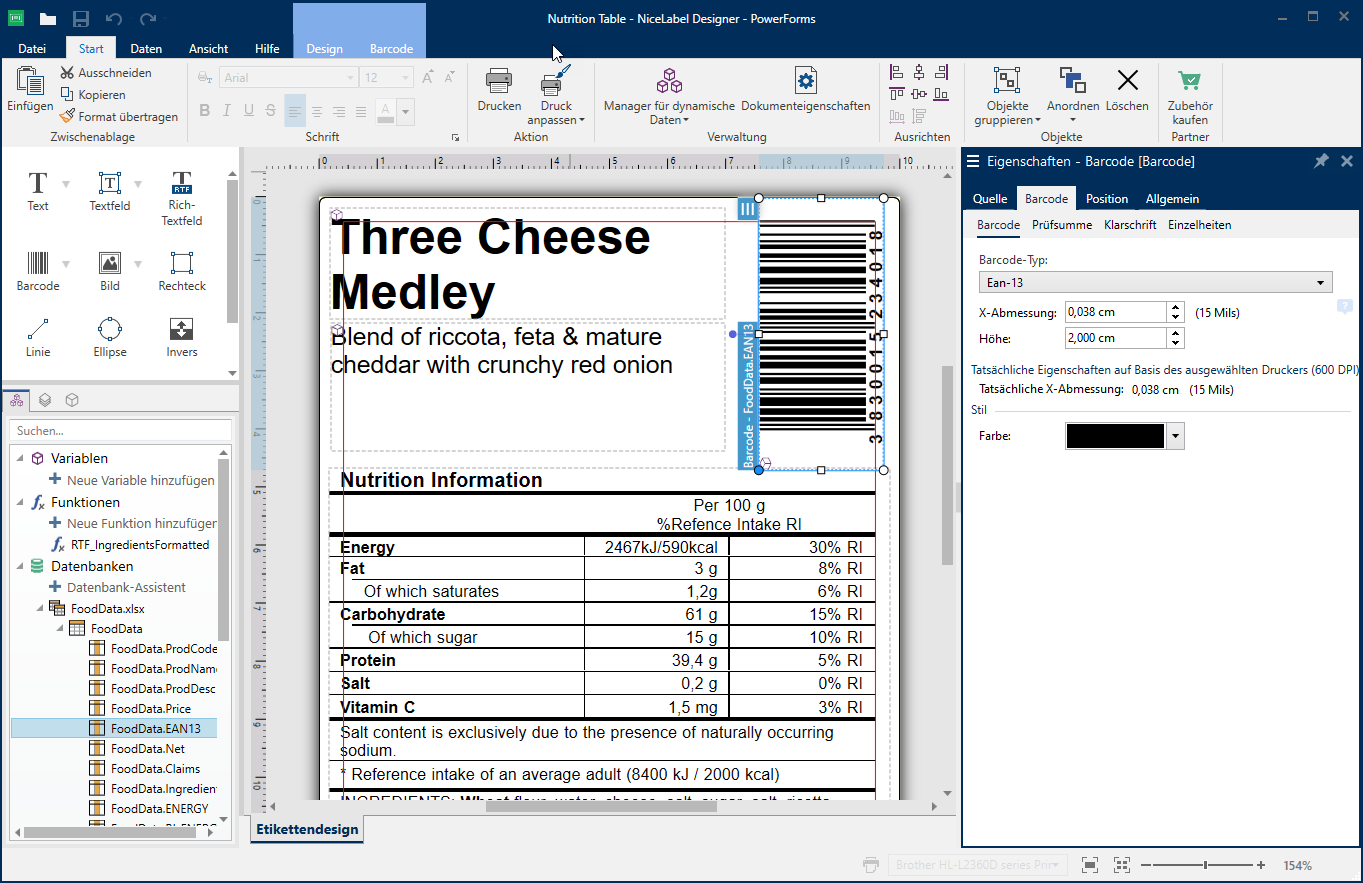This screenshot has width=1363, height=883.
Task: Click Einfügen paste icon
Action: pyautogui.click(x=30, y=81)
